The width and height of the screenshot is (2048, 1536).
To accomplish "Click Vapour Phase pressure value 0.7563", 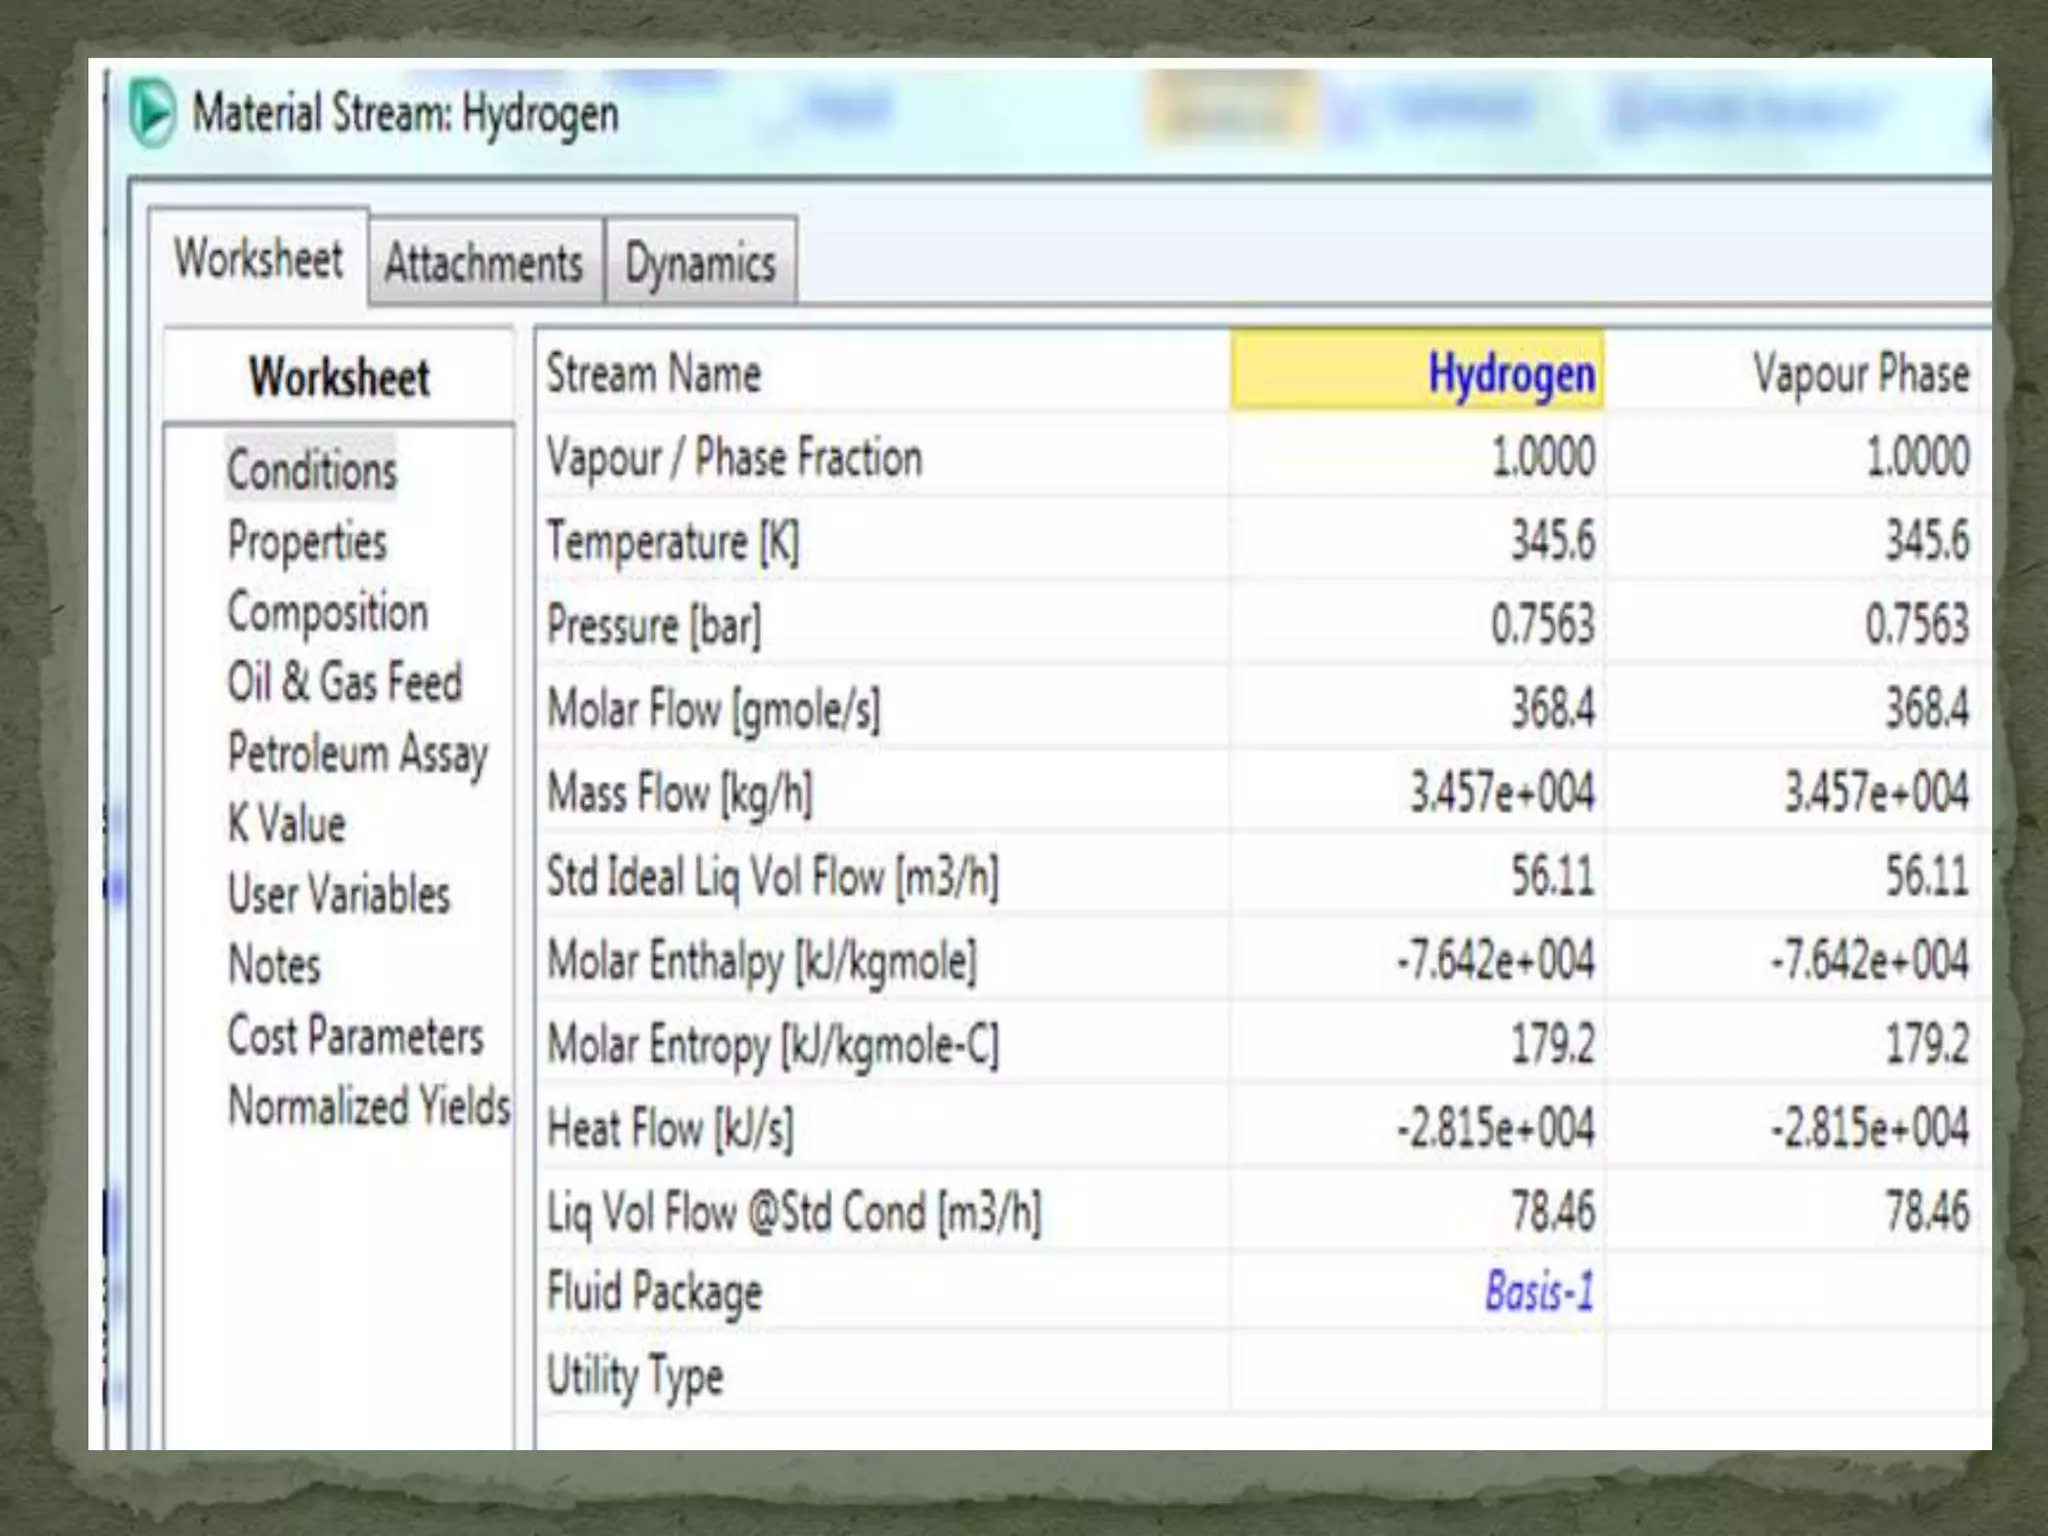I will [1917, 624].
